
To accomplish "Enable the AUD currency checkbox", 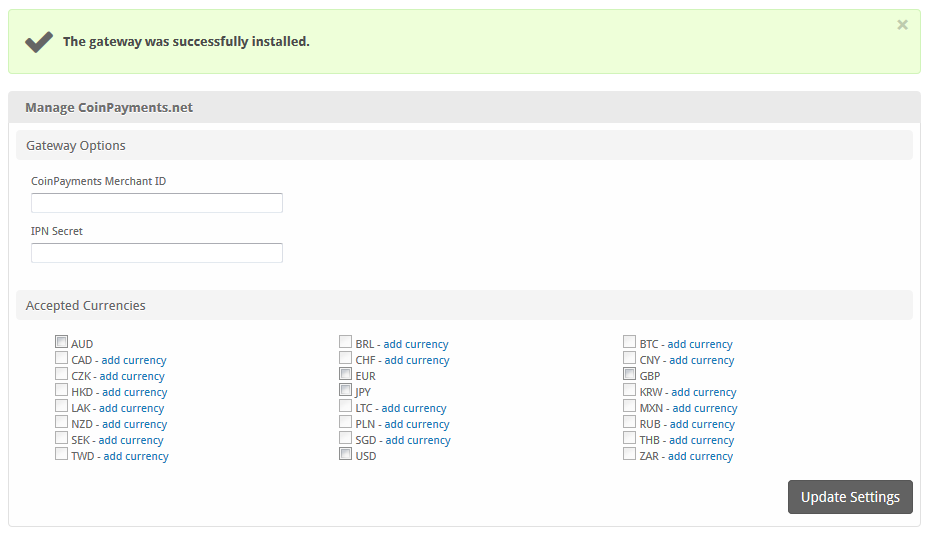I will 62,342.
